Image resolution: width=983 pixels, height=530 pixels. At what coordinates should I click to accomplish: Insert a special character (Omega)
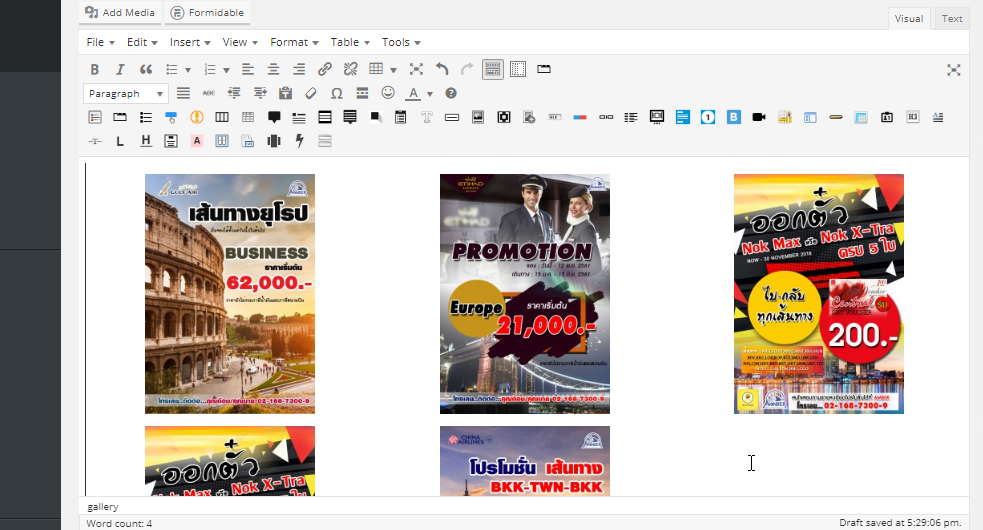pyautogui.click(x=337, y=93)
